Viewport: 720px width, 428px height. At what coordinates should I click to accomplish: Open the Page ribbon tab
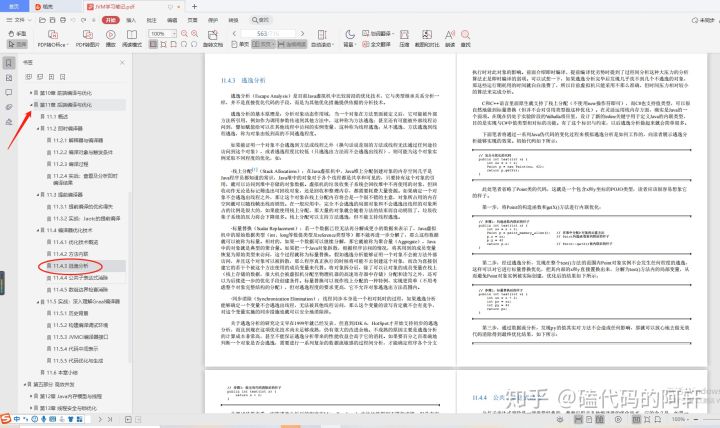[x=192, y=20]
